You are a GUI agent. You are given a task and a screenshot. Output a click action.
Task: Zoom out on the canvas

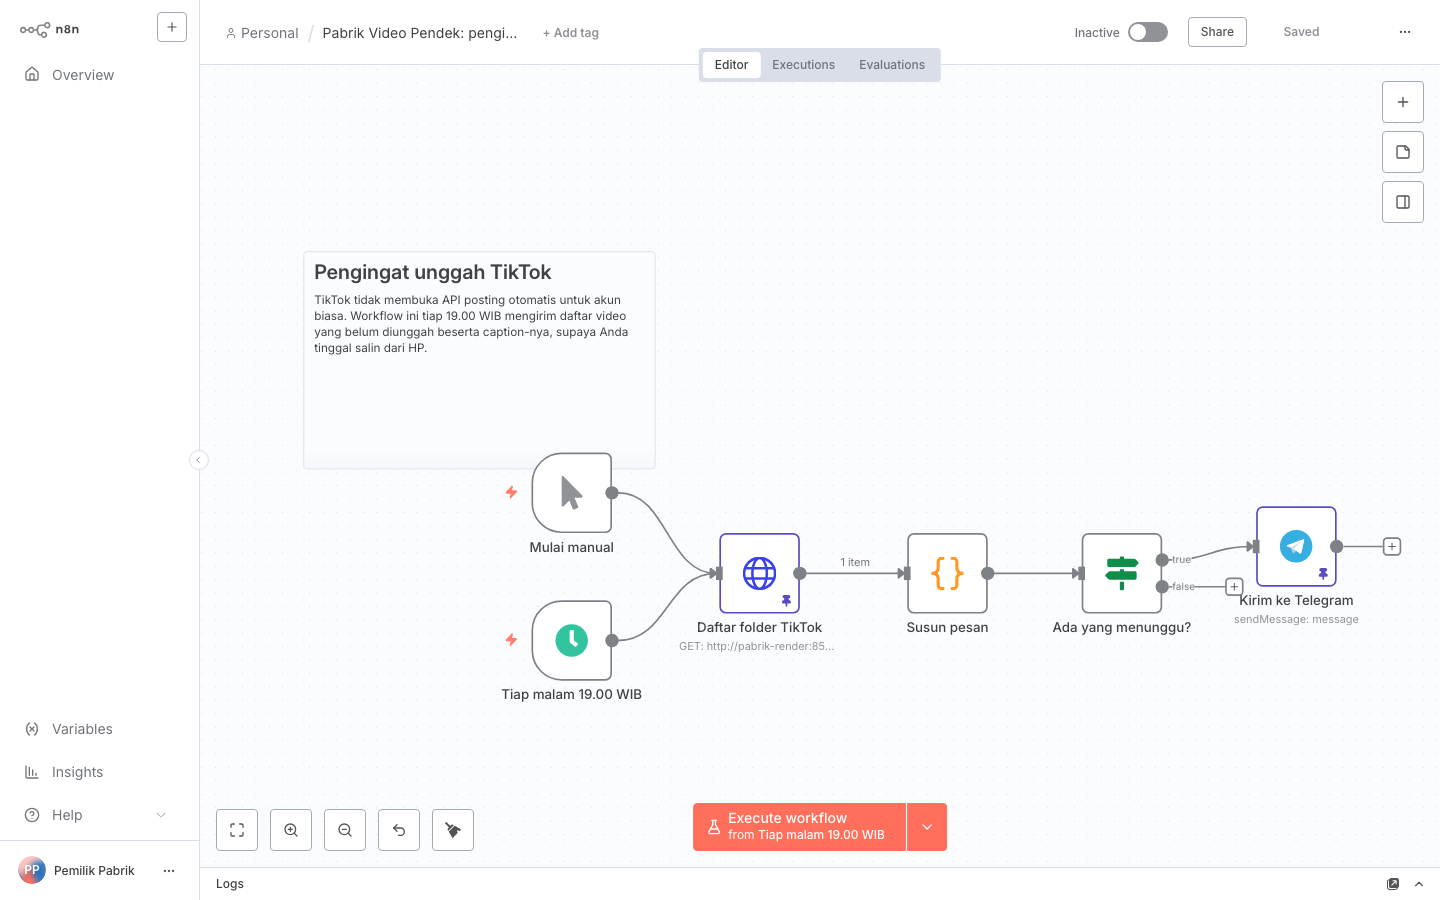345,830
